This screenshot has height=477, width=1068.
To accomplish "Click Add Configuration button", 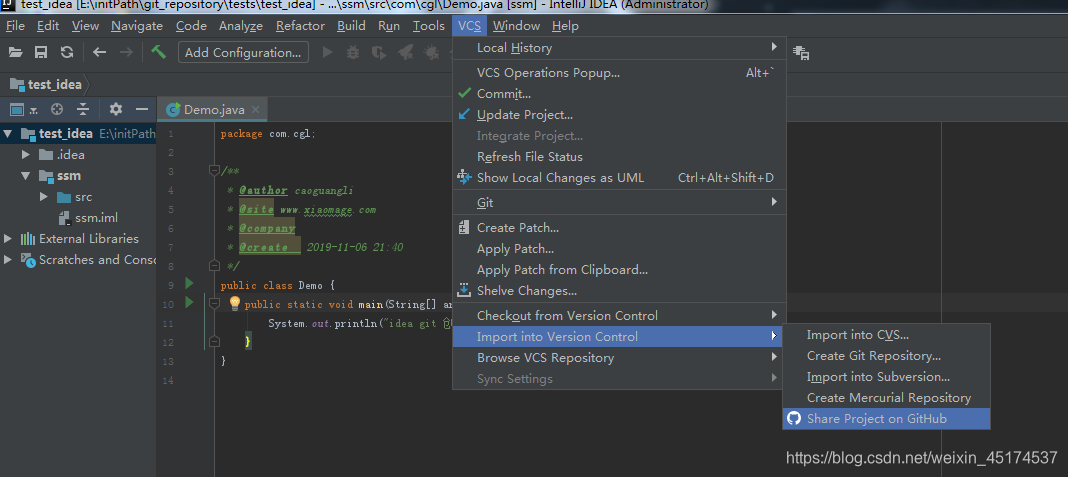I will point(243,52).
